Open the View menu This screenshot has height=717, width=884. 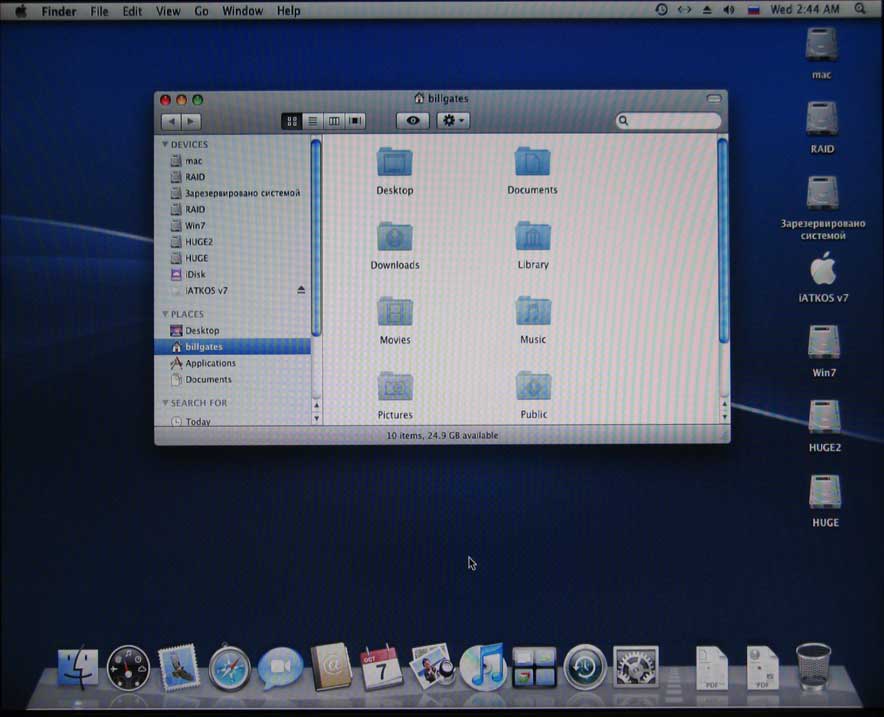[168, 11]
